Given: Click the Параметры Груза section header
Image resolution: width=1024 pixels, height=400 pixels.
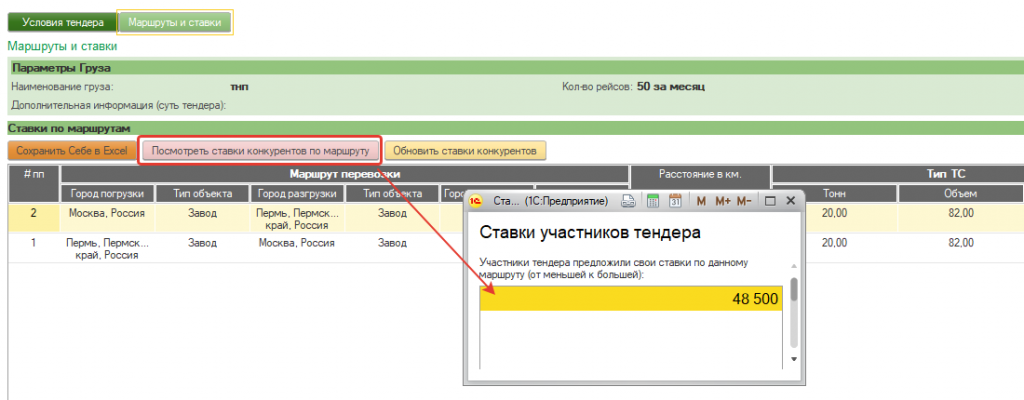Looking at the screenshot, I should click(x=61, y=67).
